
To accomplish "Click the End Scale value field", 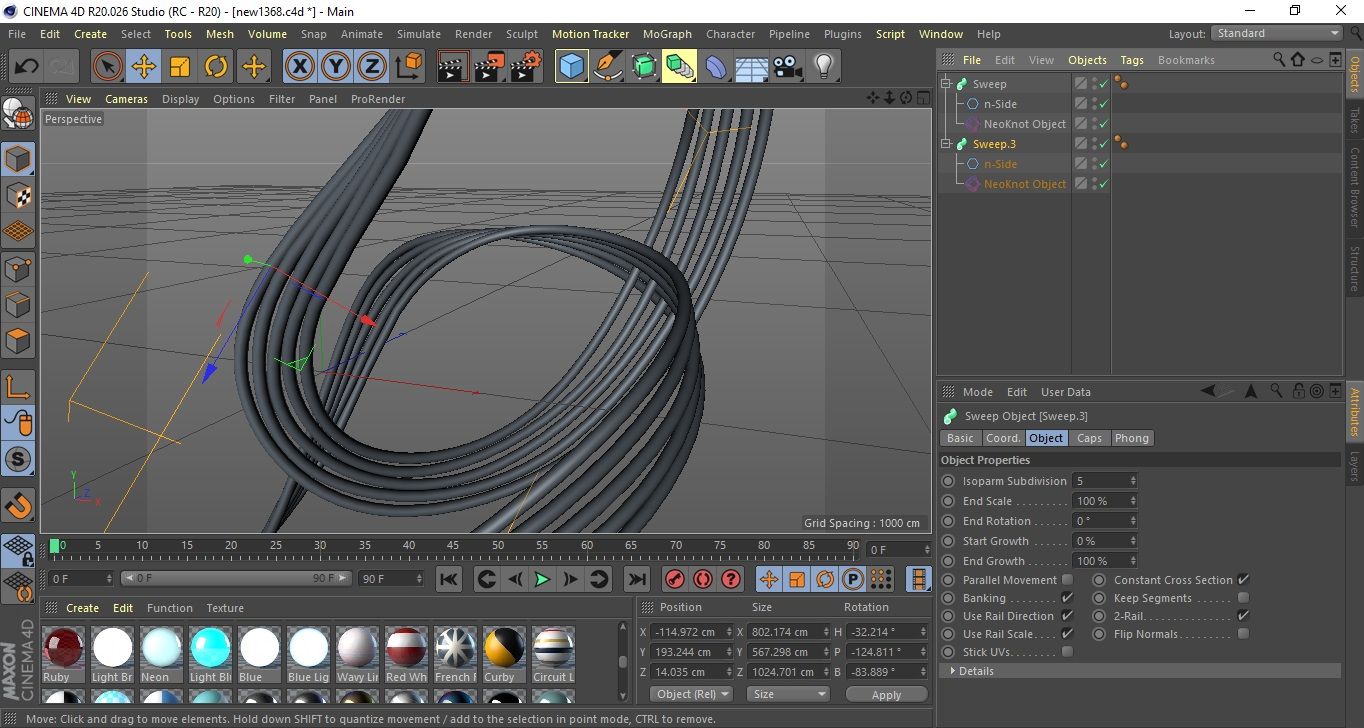I will tap(1104, 501).
